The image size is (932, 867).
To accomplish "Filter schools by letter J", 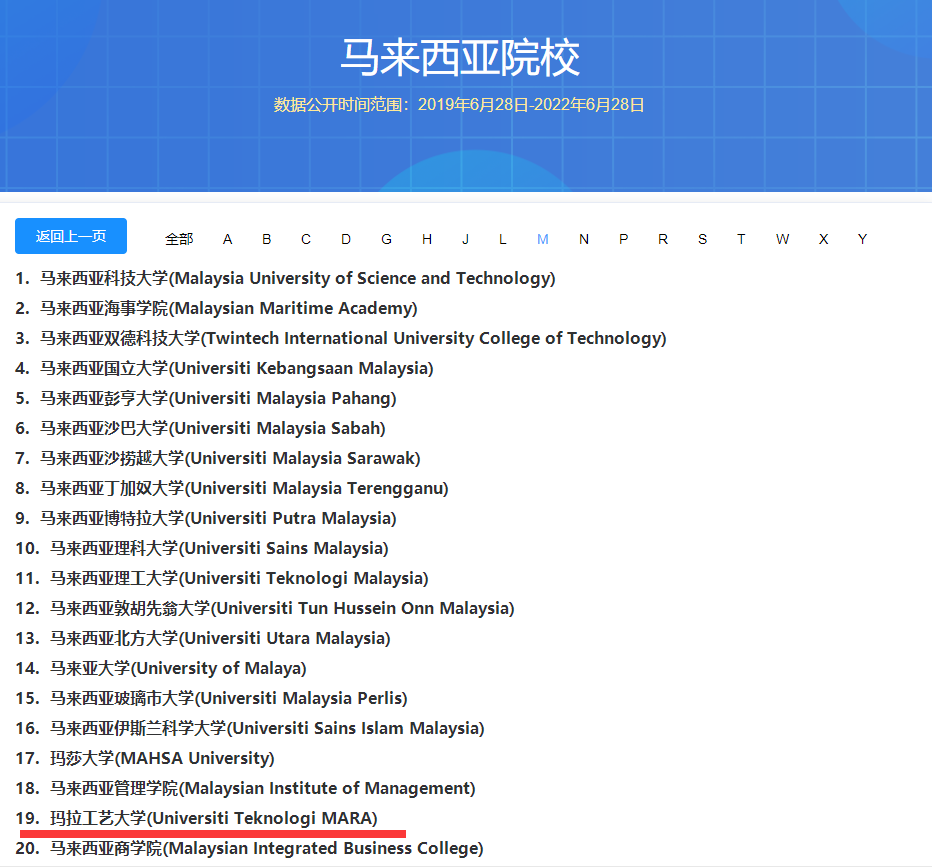I will [465, 239].
